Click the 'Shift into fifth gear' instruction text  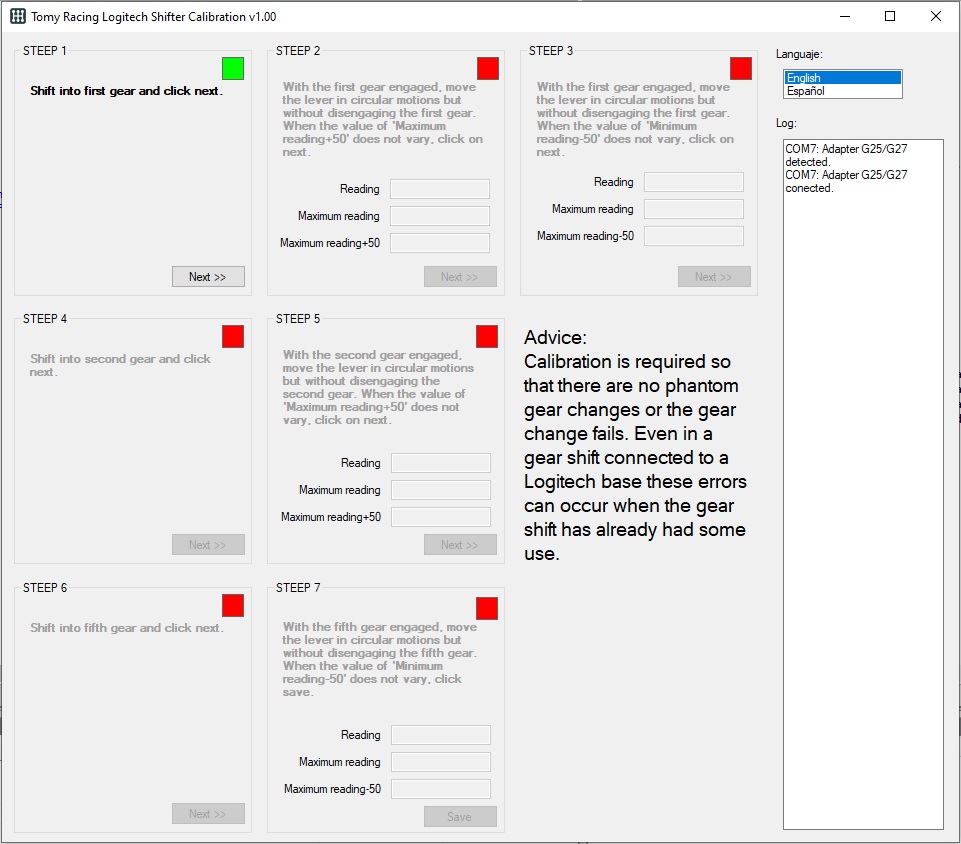[x=127, y=628]
